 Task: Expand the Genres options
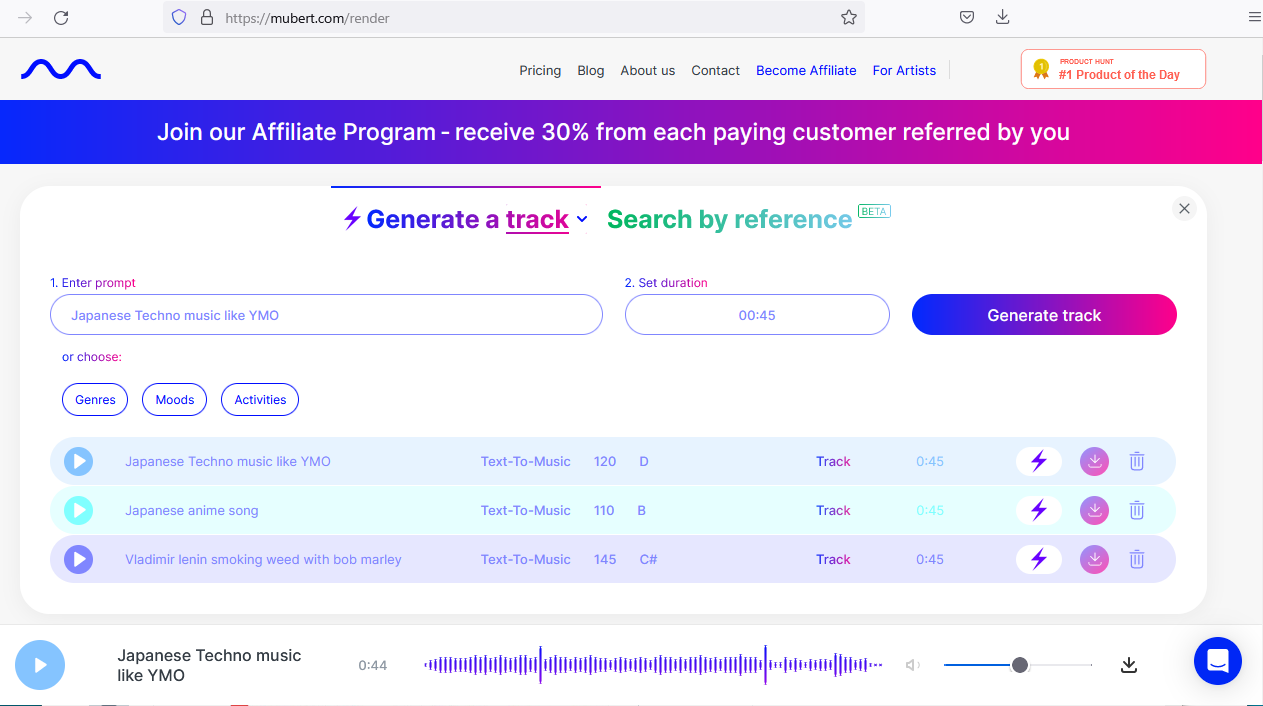[x=95, y=399]
